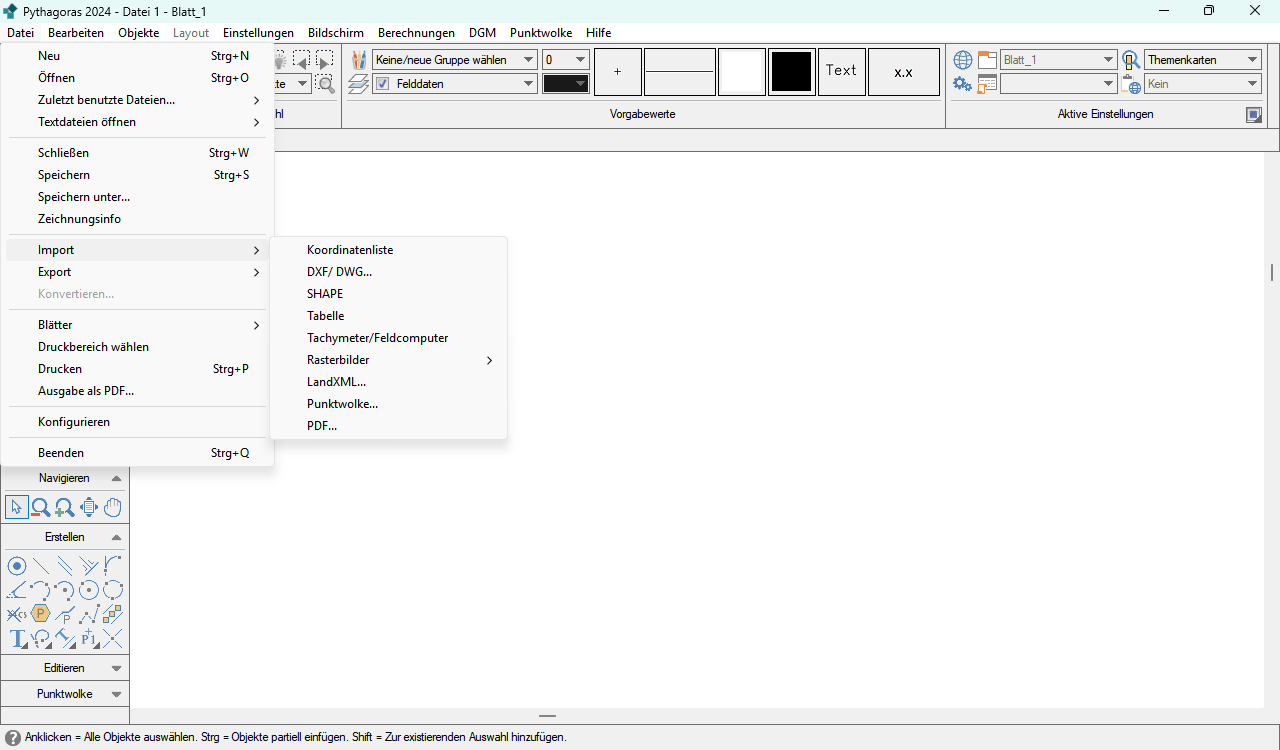This screenshot has width=1280, height=750.
Task: Click the fit-to-screen zoom tool
Action: [89, 507]
